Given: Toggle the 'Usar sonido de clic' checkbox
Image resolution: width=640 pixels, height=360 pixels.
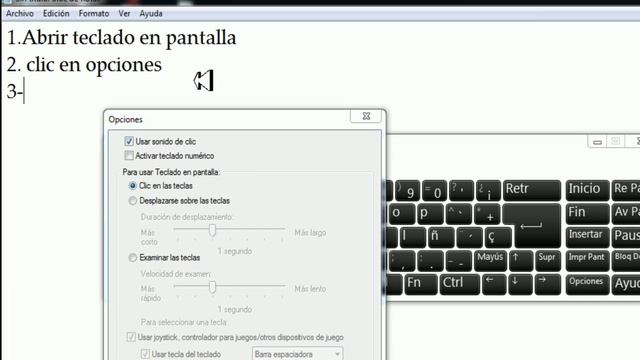Looking at the screenshot, I should pos(129,142).
